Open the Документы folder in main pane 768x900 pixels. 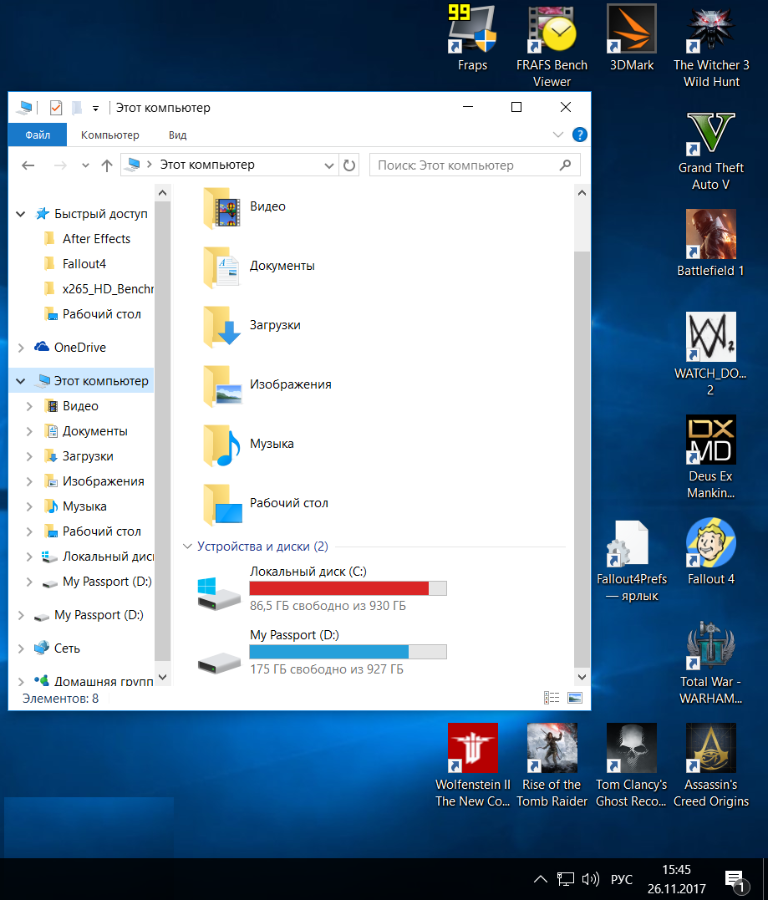click(259, 266)
